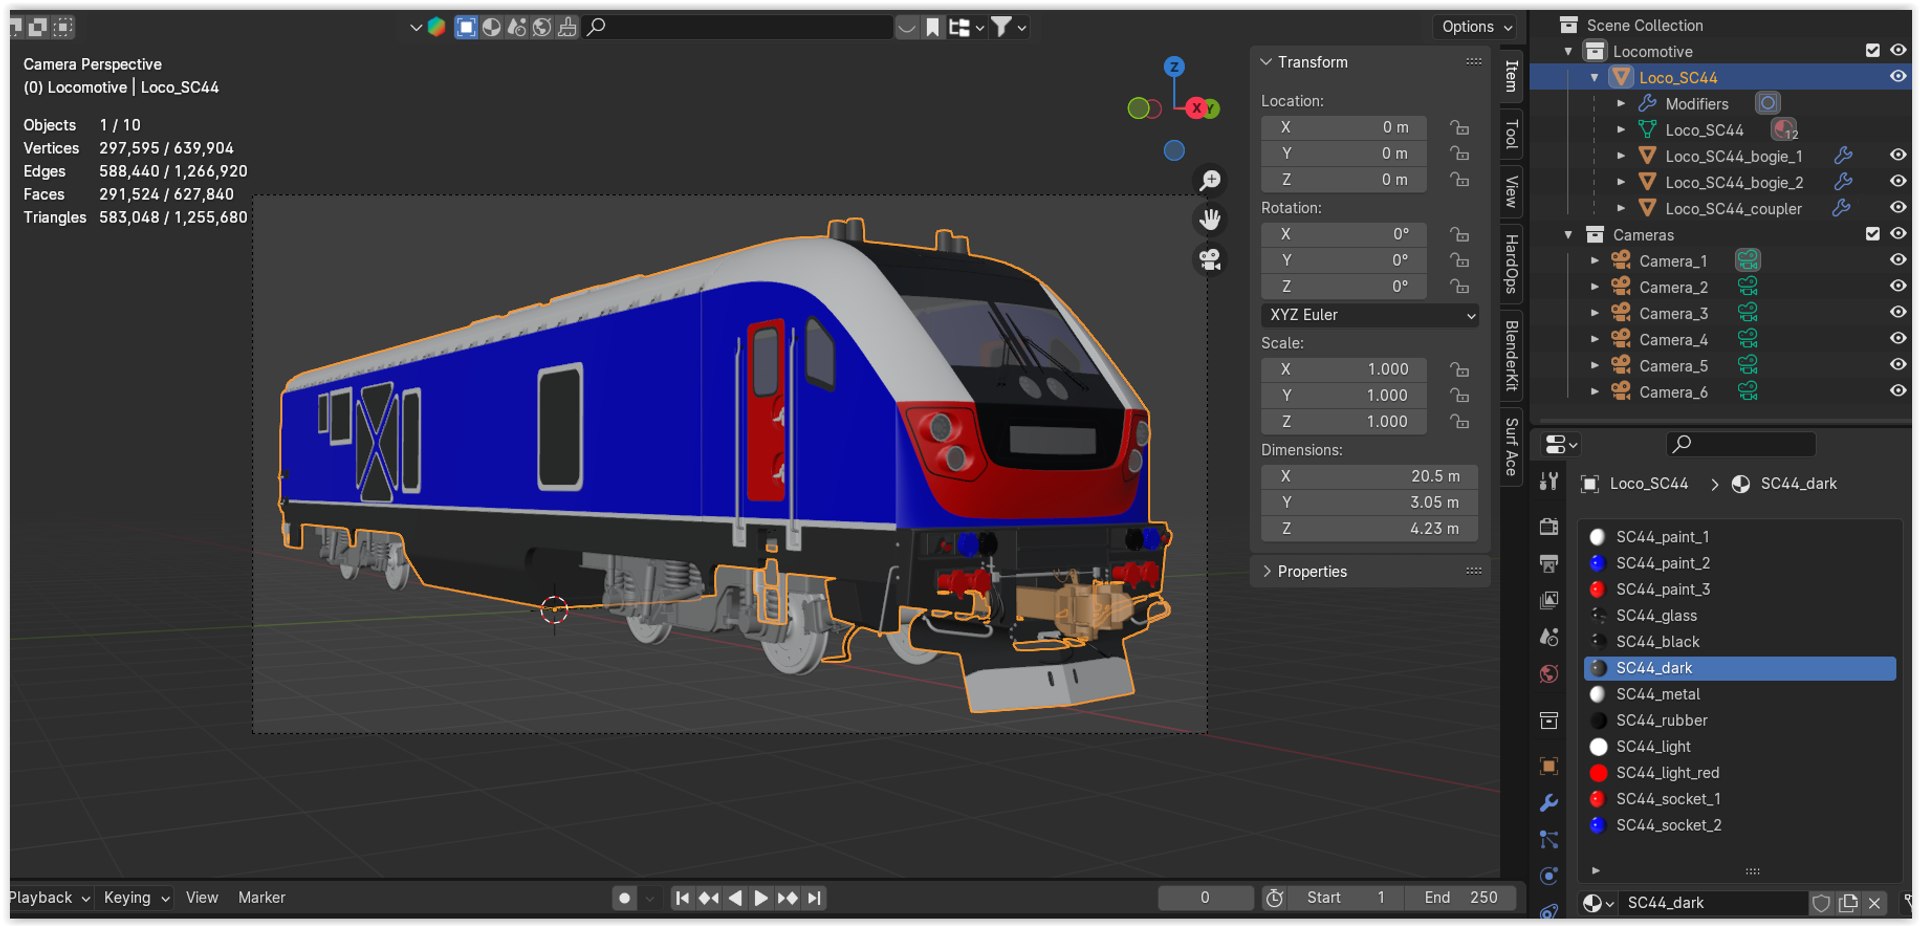This screenshot has height=926, width=1920.
Task: Enable fake user shield for SC44_dark
Action: point(1821,903)
